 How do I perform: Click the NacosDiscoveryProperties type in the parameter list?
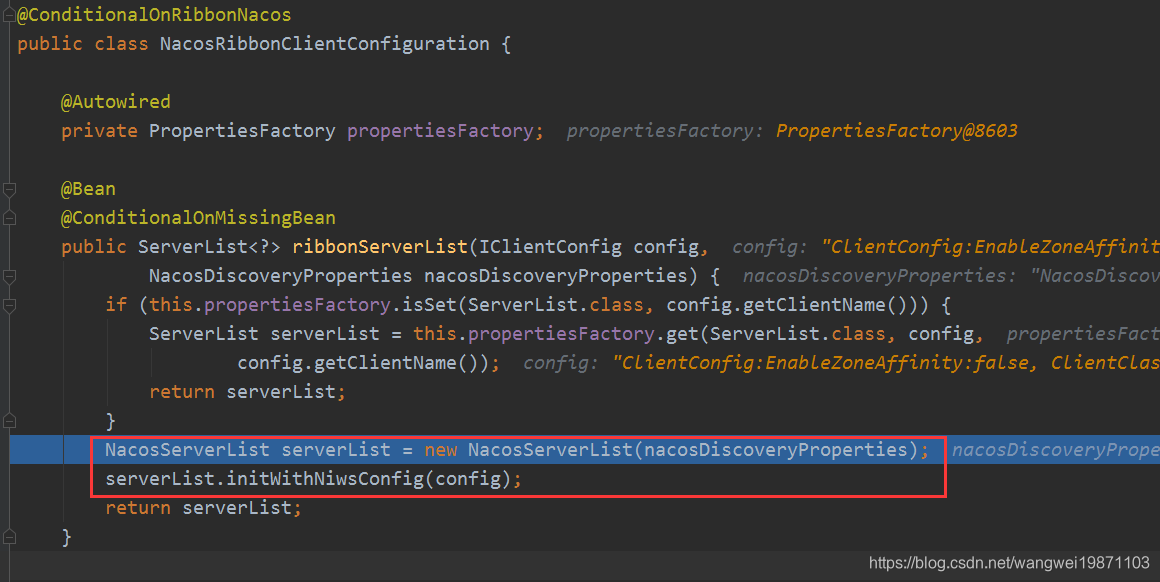(x=280, y=276)
